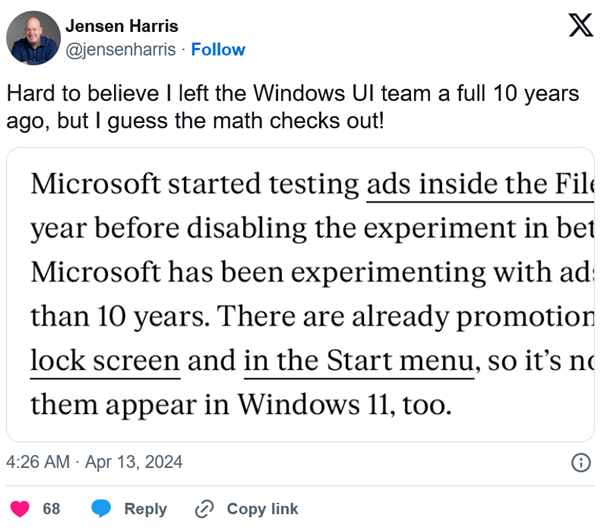Open the Twitter info circle icon
The width and height of the screenshot is (600, 530).
coord(579,463)
